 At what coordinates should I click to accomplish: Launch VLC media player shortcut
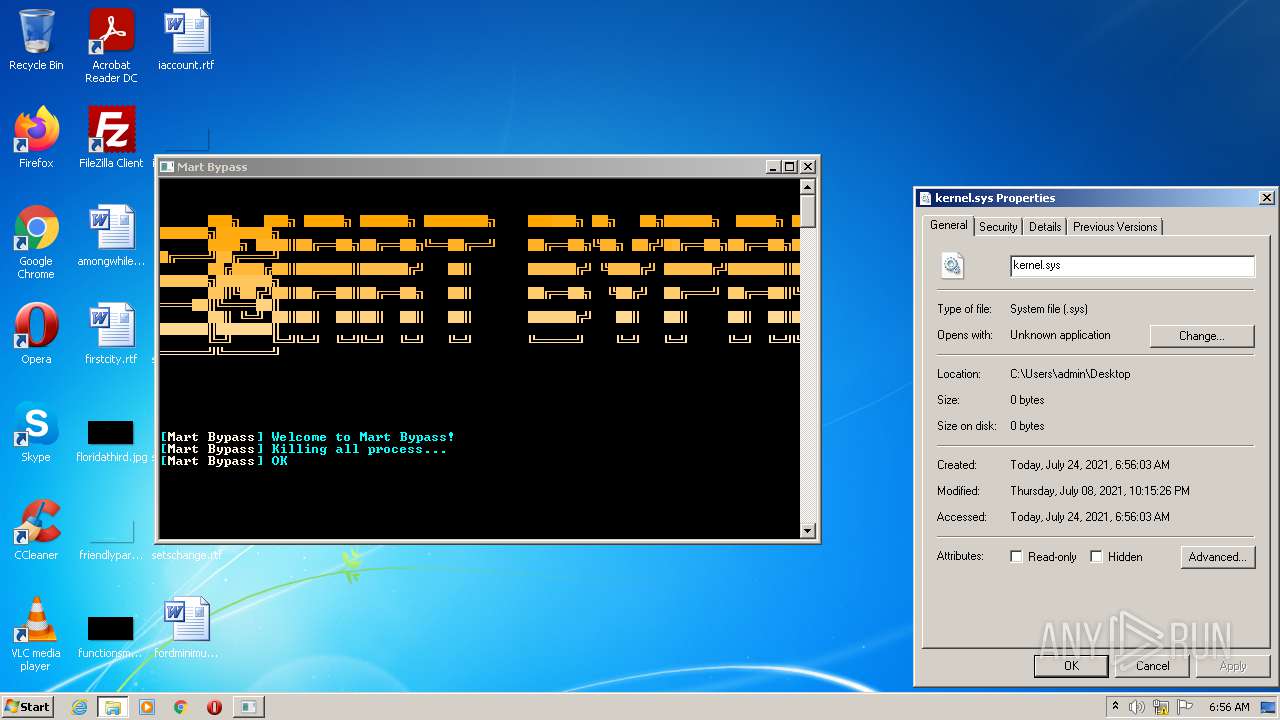(x=36, y=634)
